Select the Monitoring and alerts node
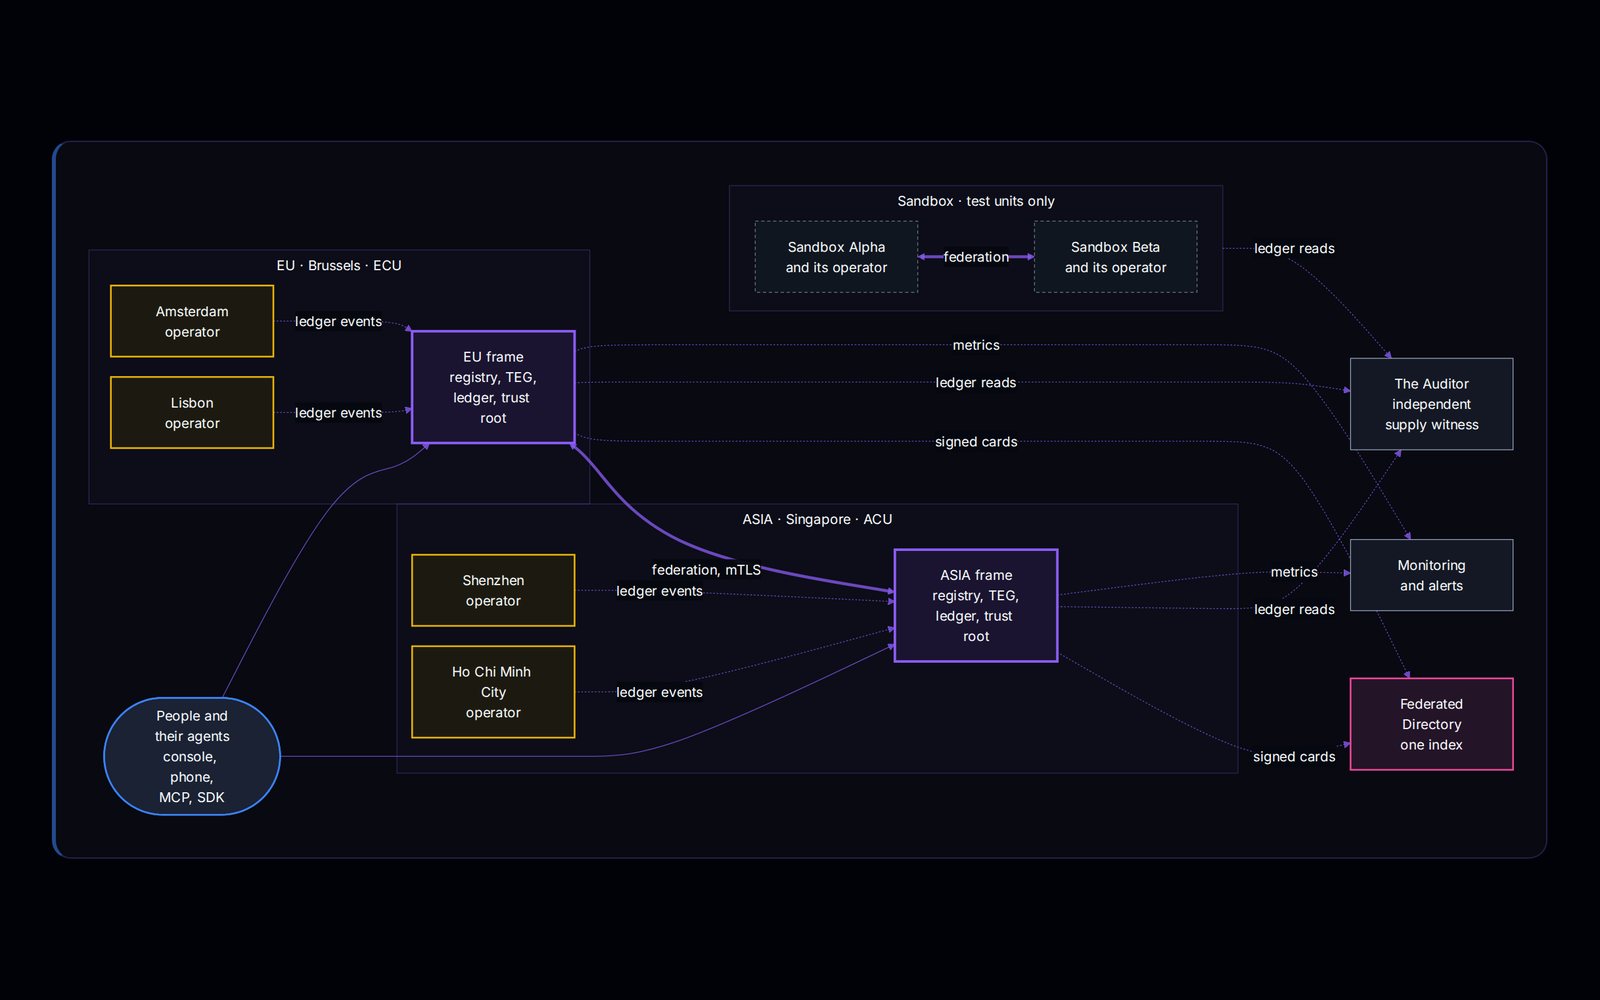The height and width of the screenshot is (1000, 1600). [x=1431, y=575]
